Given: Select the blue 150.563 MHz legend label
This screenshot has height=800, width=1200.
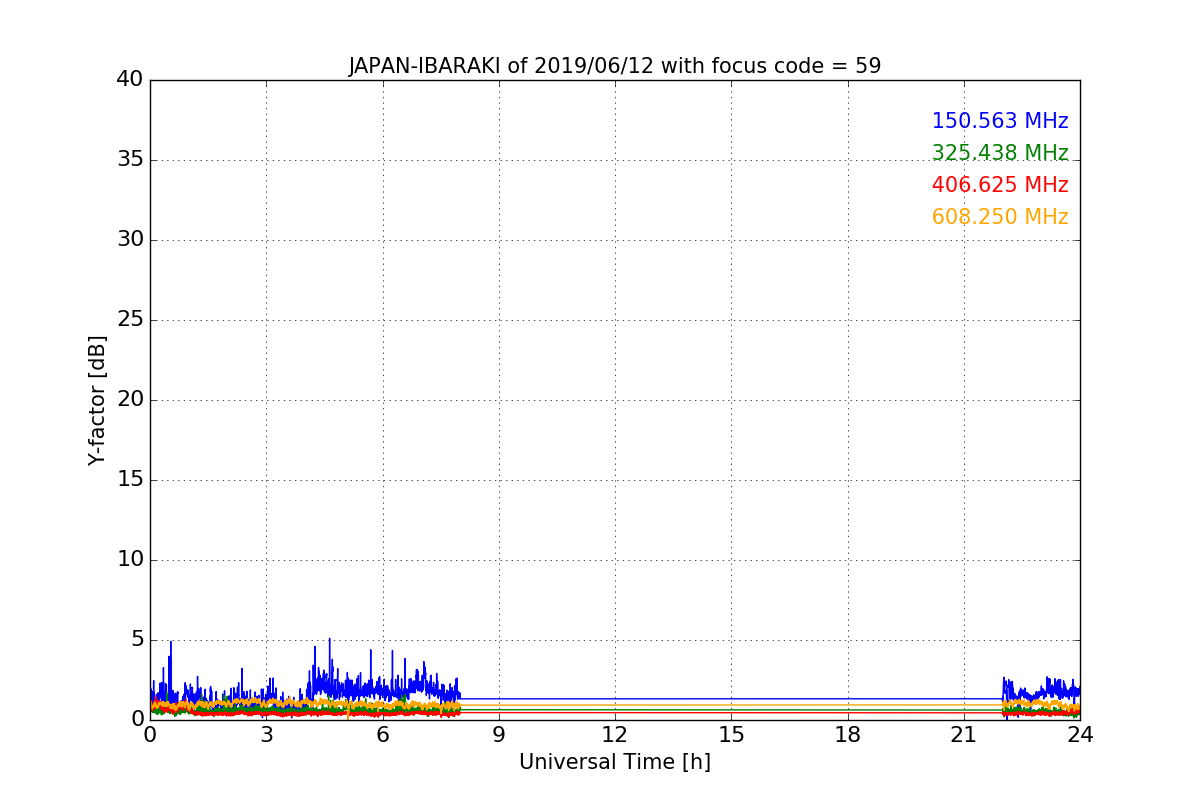Looking at the screenshot, I should pyautogui.click(x=1000, y=121).
